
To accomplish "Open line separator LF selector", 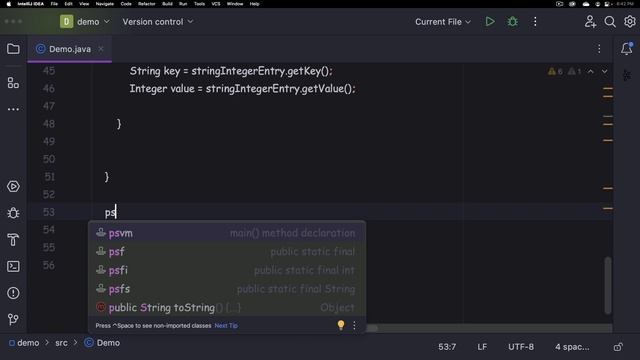I will coord(482,347).
